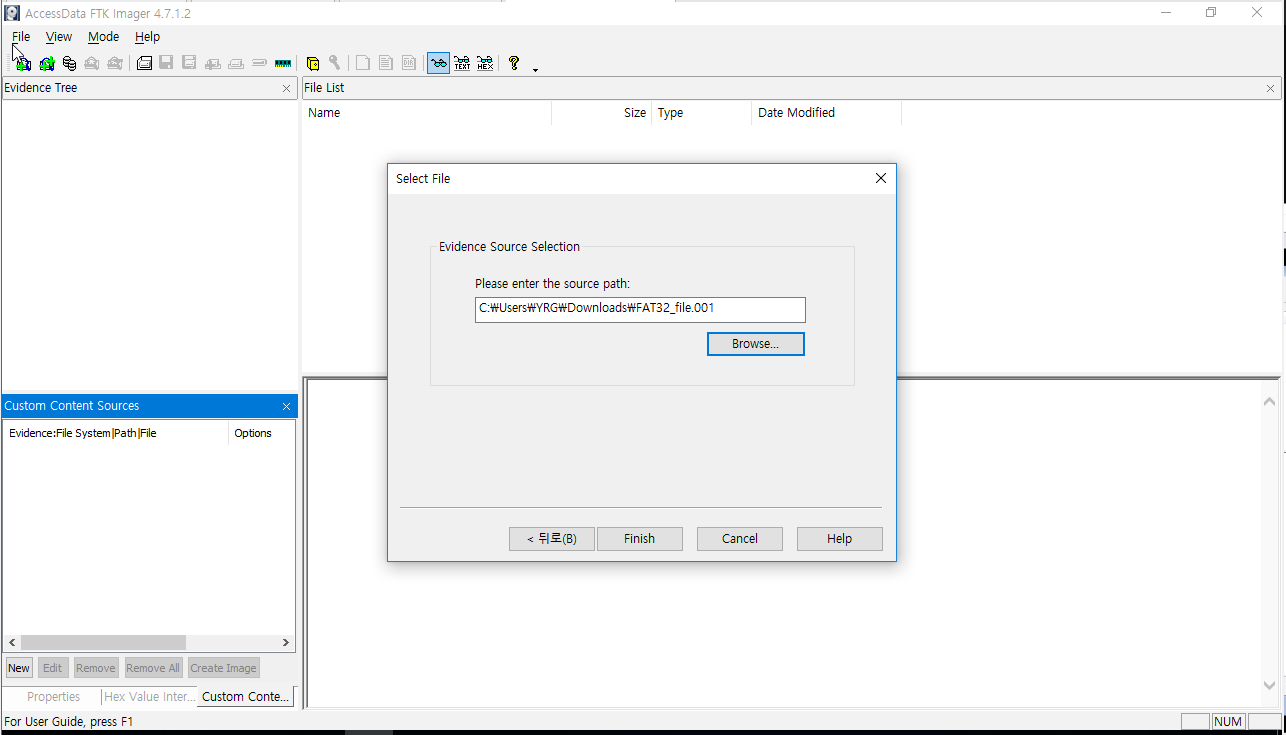1286x735 pixels.
Task: Click the horizontal scrollbar thumb in Custom Content panel
Action: [103, 643]
